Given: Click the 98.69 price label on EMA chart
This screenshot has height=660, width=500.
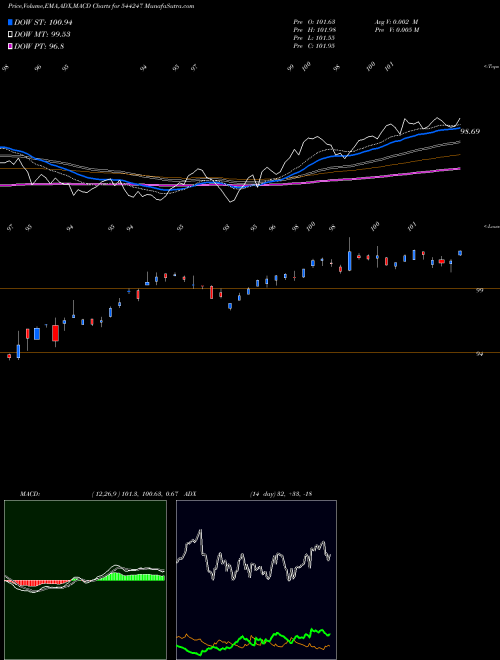Looking at the screenshot, I should 470,132.
